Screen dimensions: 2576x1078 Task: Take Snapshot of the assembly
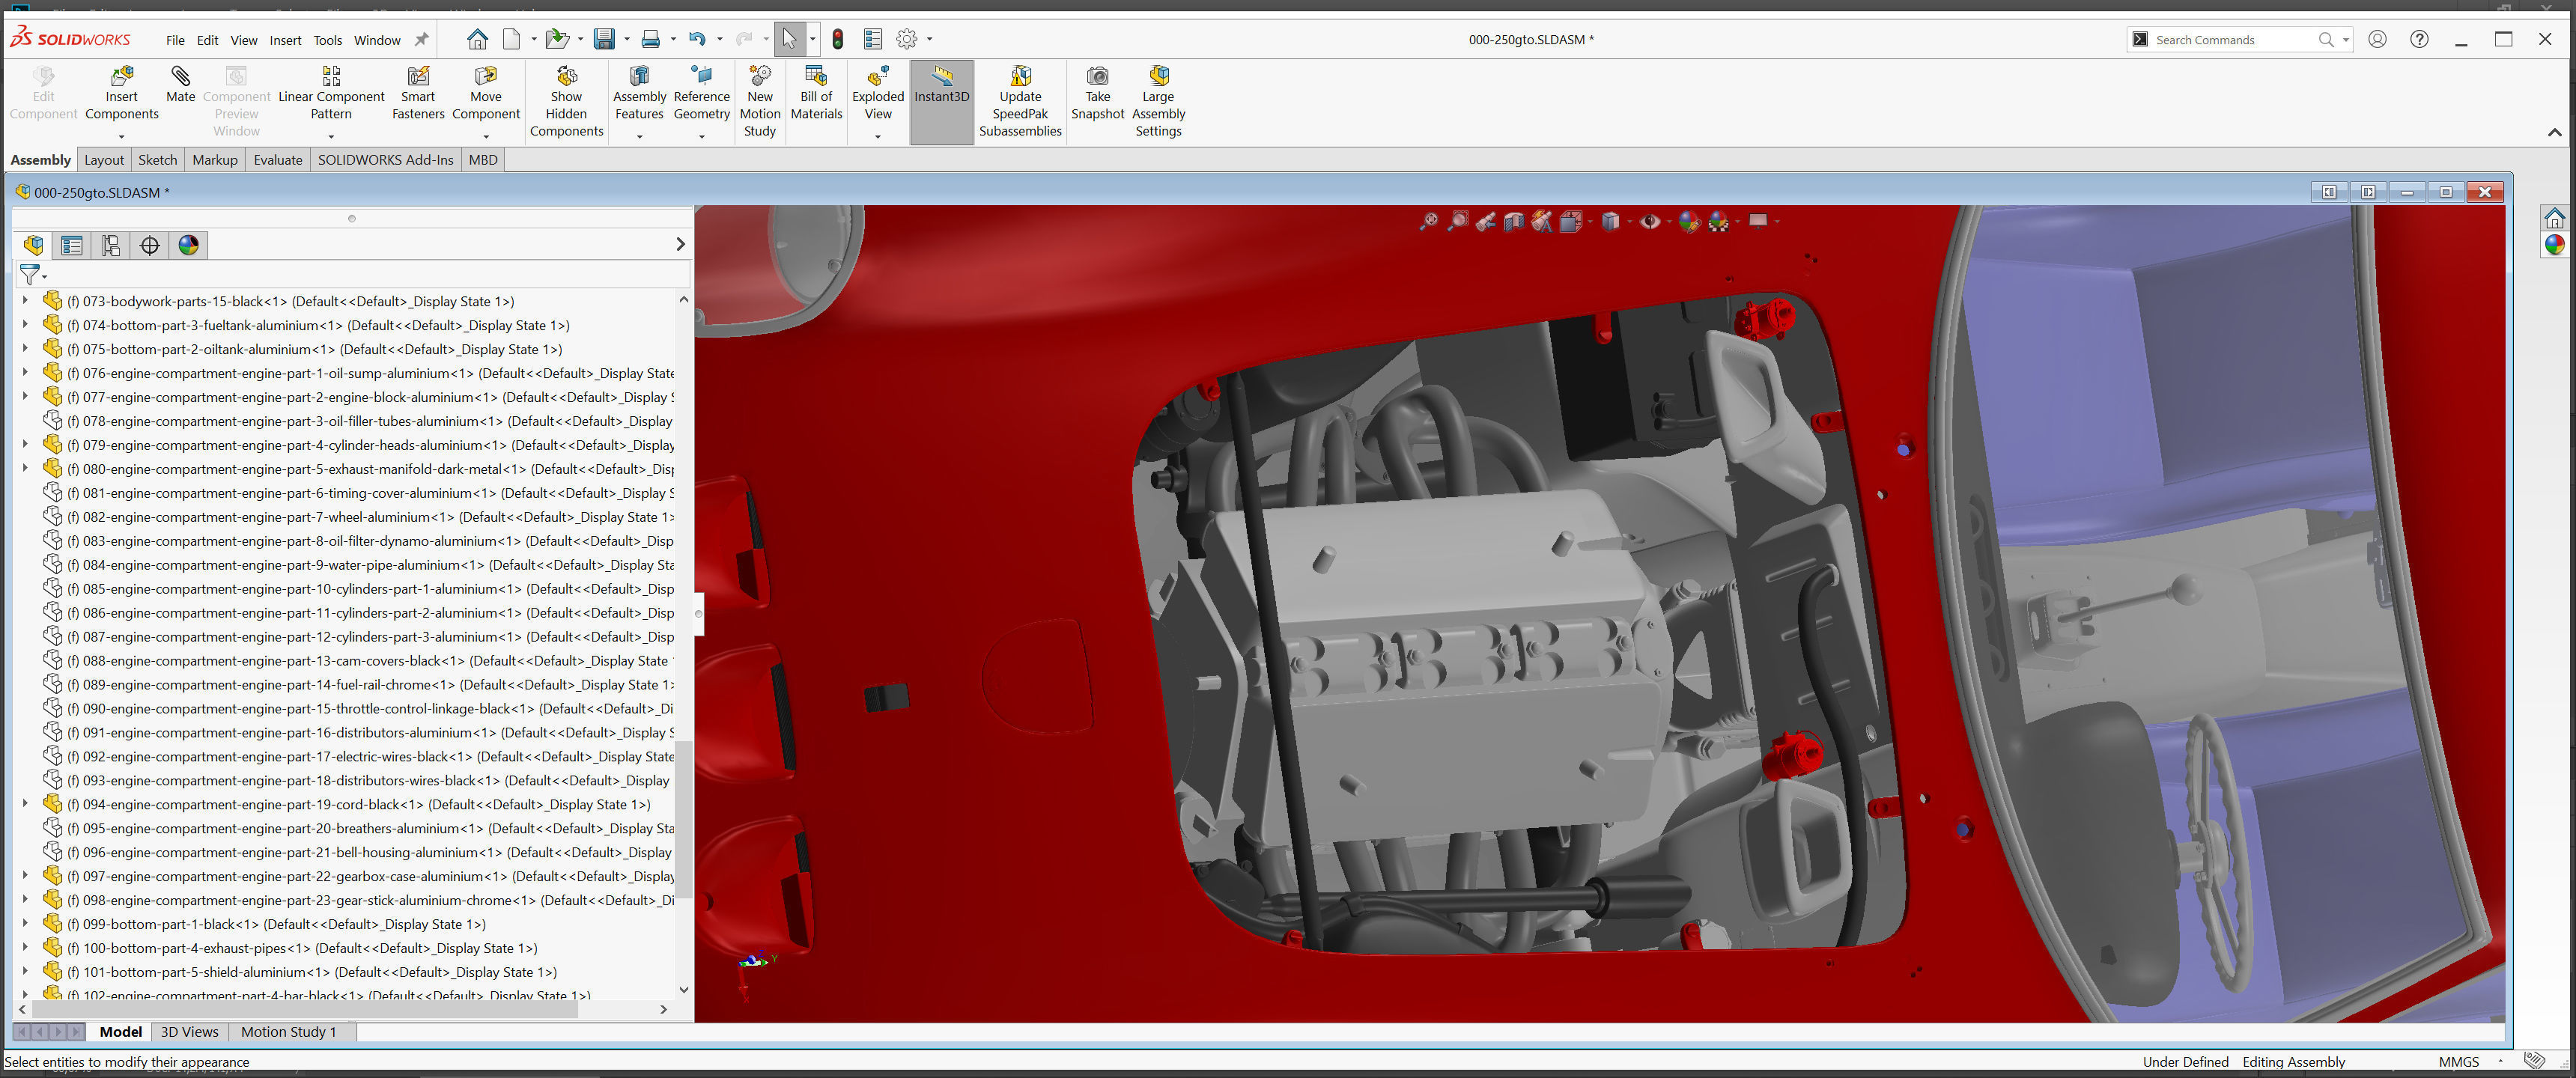click(1097, 77)
